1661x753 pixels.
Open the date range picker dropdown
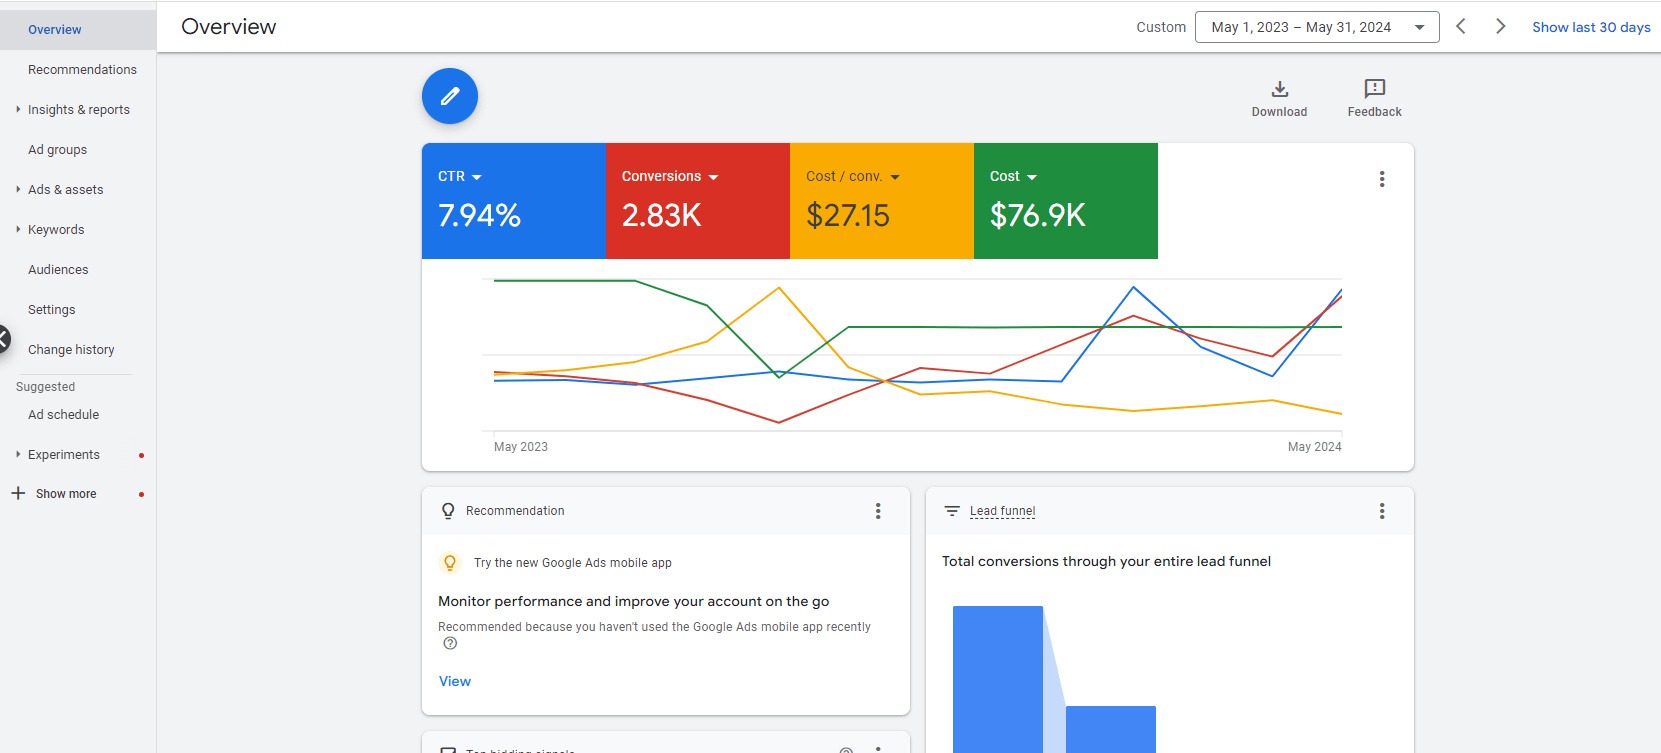[1317, 27]
